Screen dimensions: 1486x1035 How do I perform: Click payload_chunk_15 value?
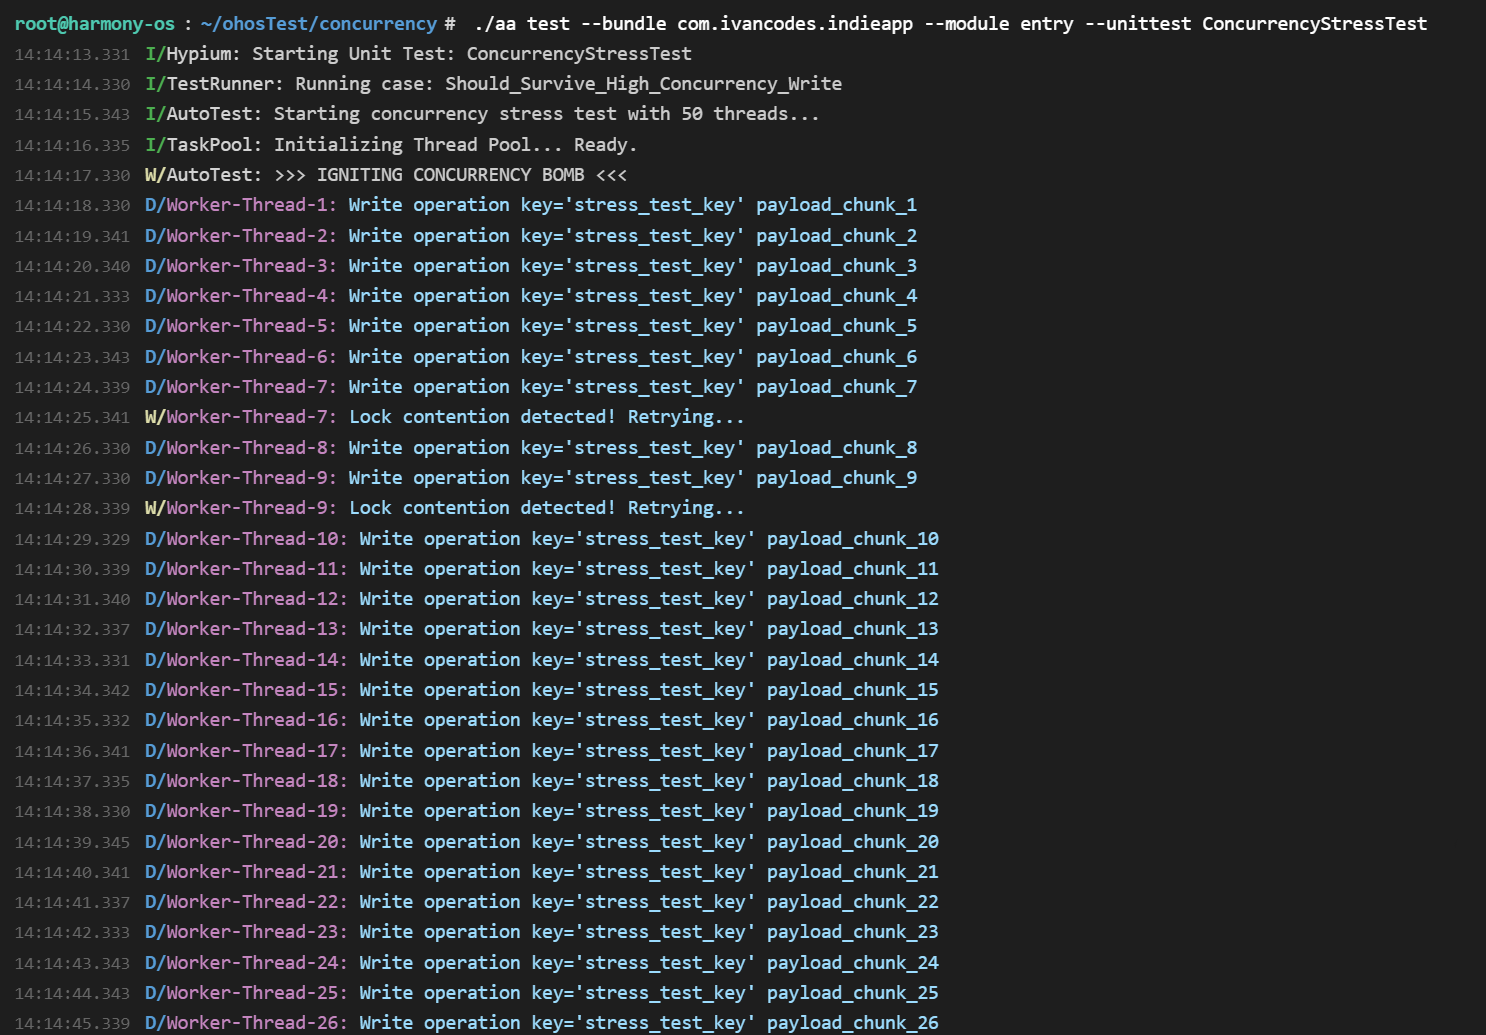(853, 690)
